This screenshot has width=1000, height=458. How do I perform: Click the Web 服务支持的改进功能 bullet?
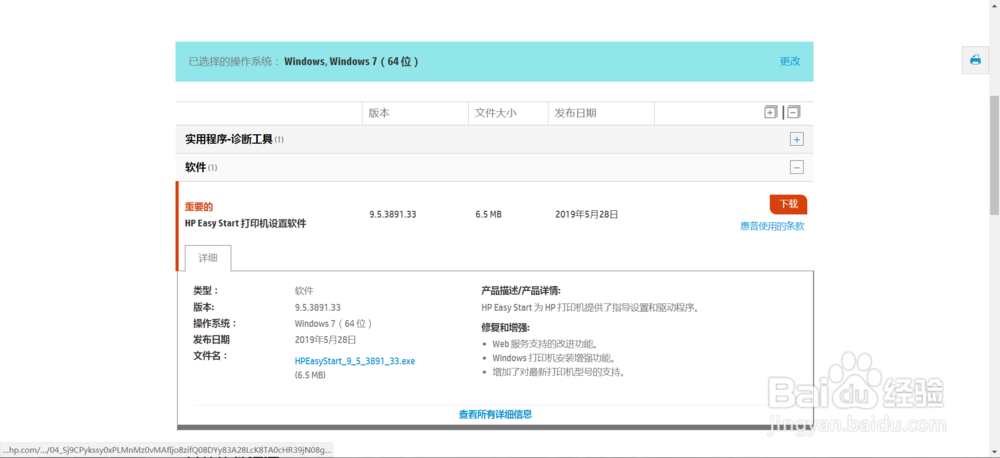(545, 344)
